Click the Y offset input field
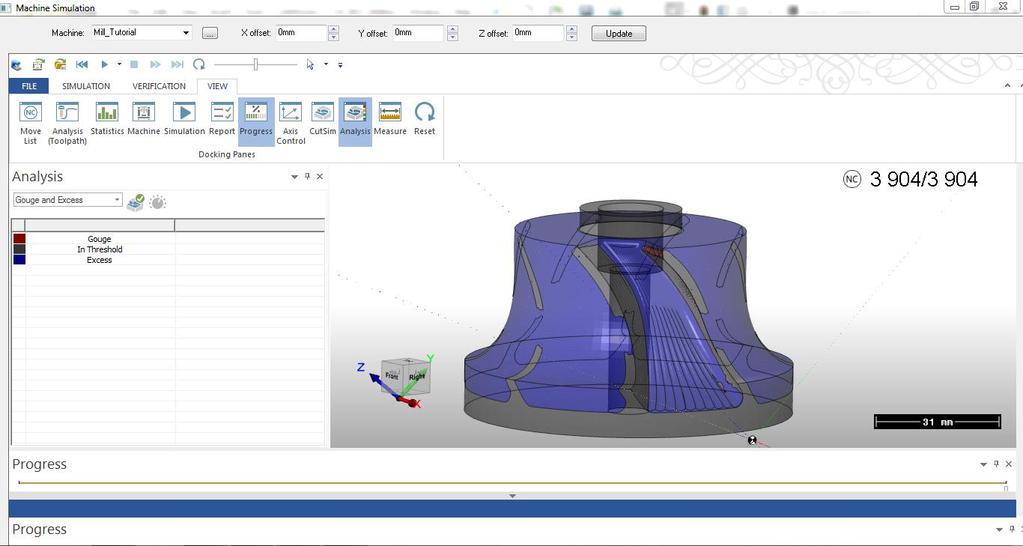The width and height of the screenshot is (1023, 546). (418, 33)
